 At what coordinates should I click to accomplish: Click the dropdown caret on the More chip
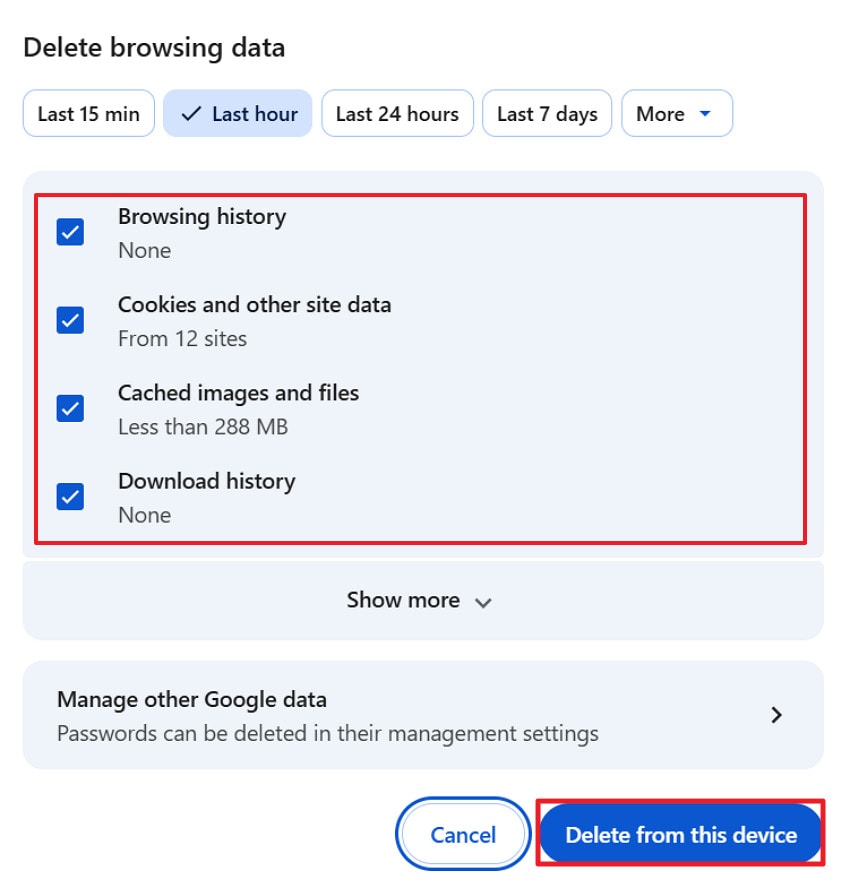coord(706,113)
